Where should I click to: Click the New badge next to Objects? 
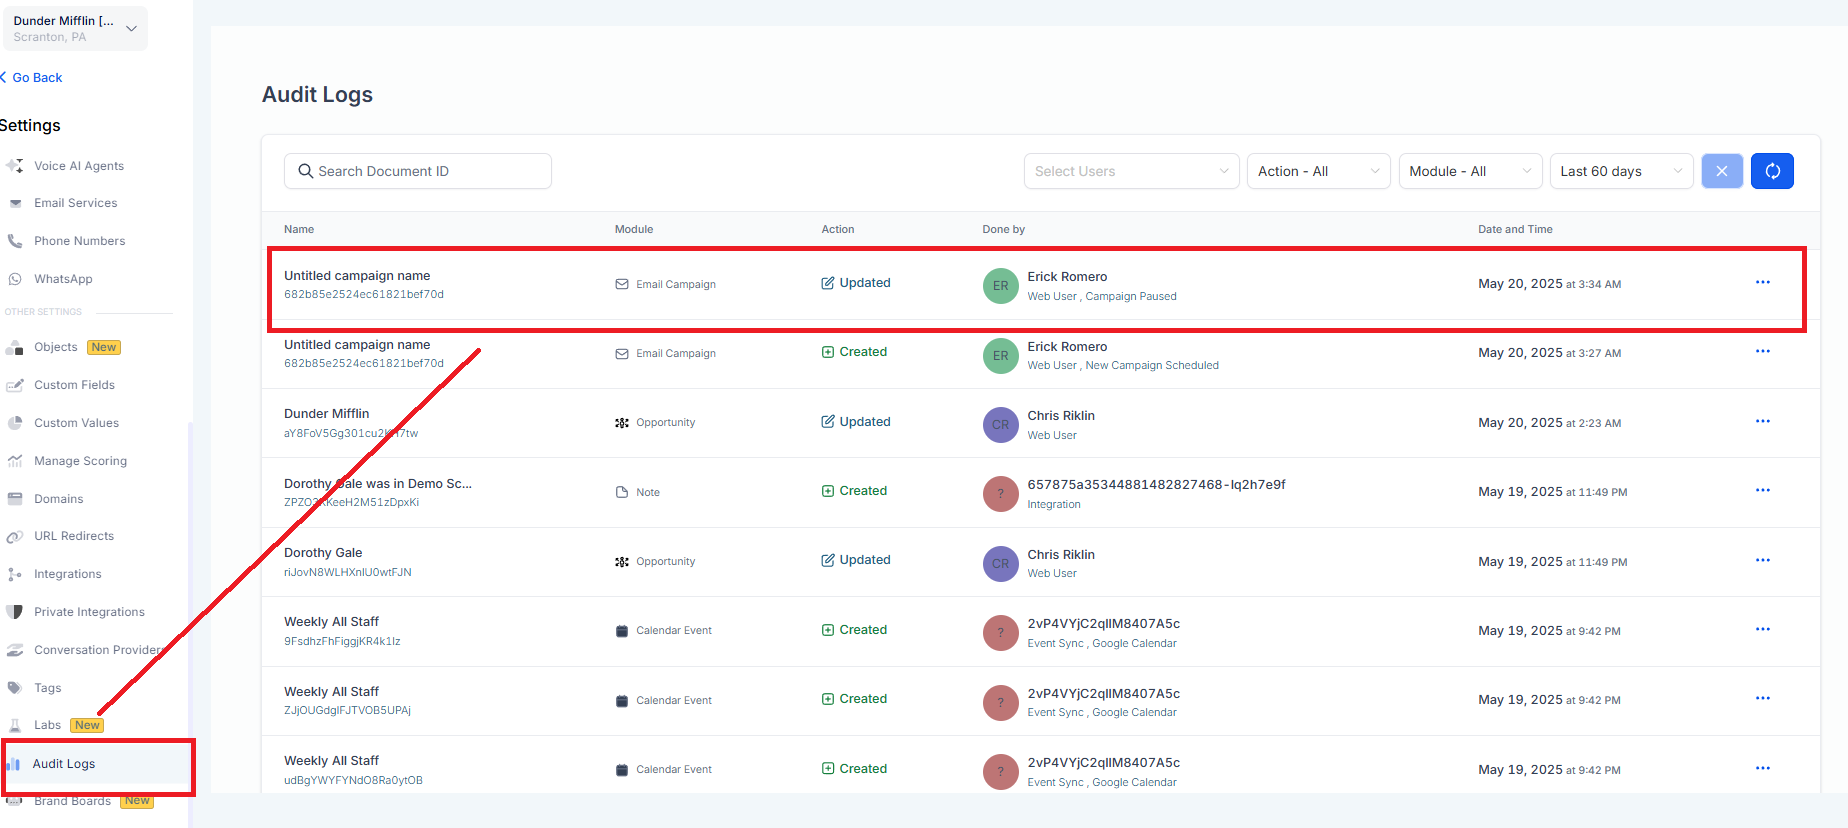coord(104,347)
